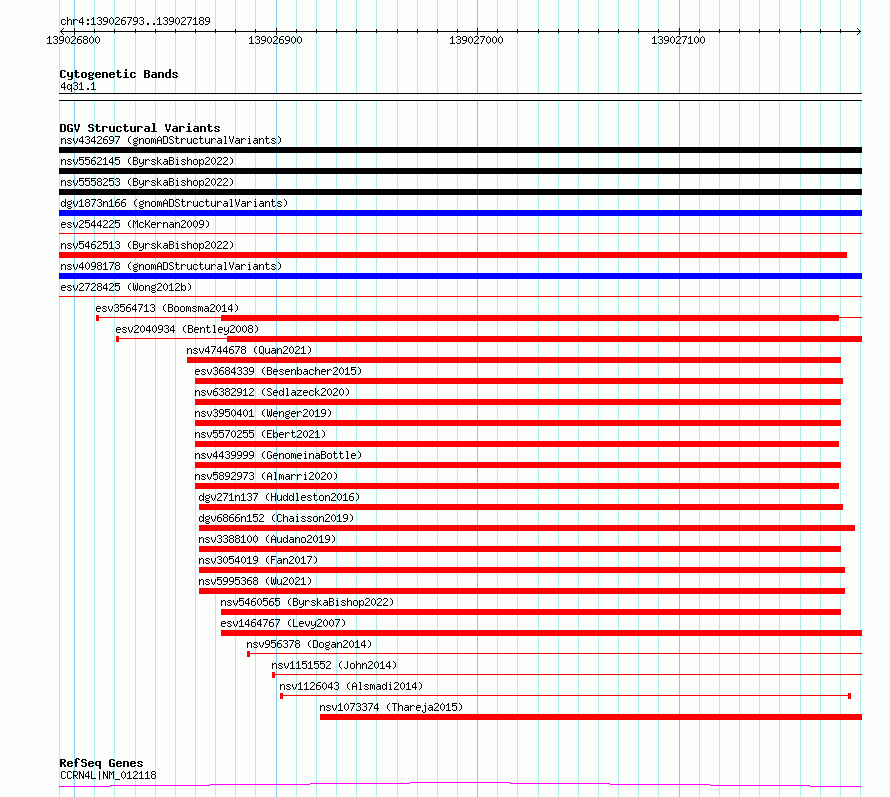The height and width of the screenshot is (797, 890).
Task: Click nsv1073374 (Thareja2015) label
Action: tap(391, 707)
